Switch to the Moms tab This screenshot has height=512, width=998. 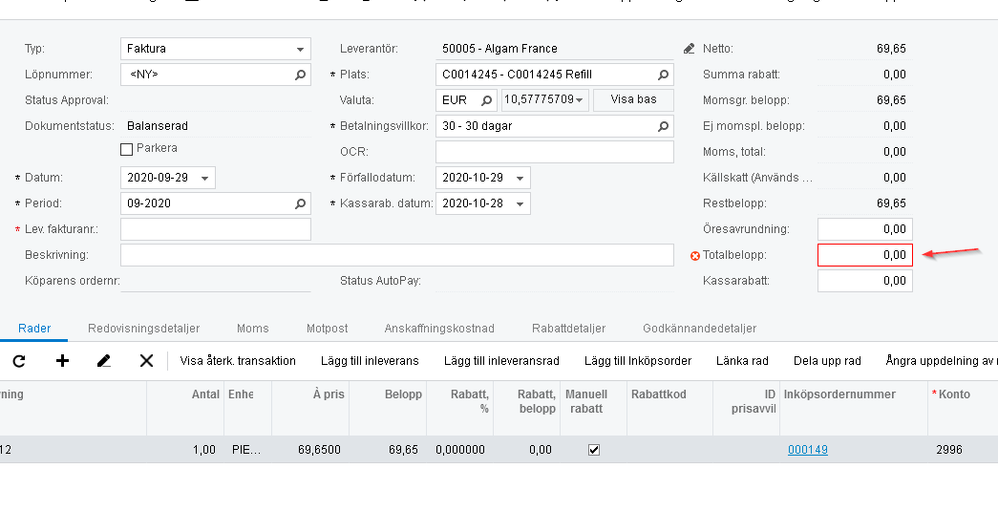(252, 328)
